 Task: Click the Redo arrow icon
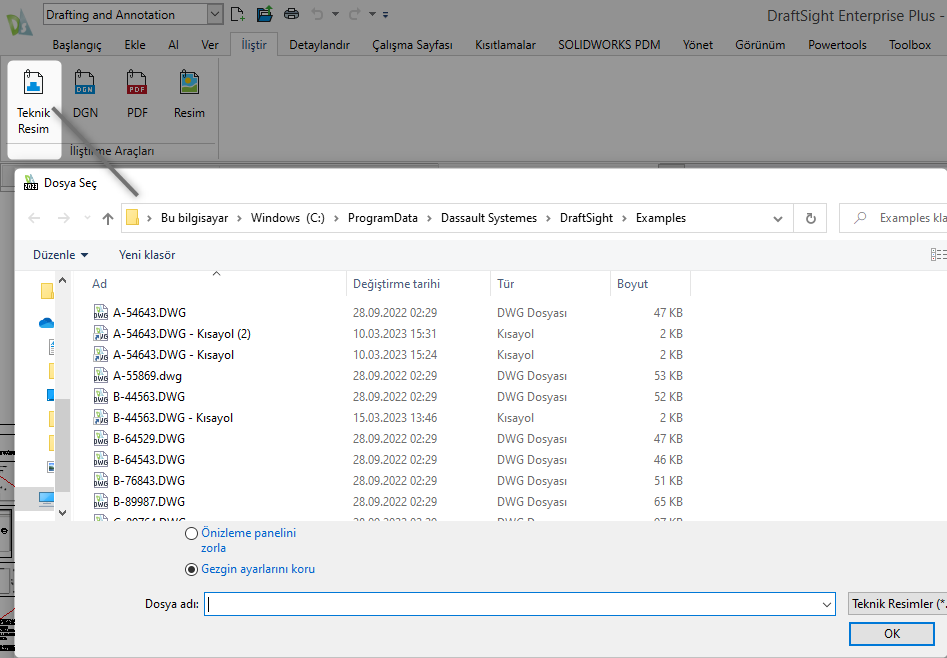(x=355, y=14)
